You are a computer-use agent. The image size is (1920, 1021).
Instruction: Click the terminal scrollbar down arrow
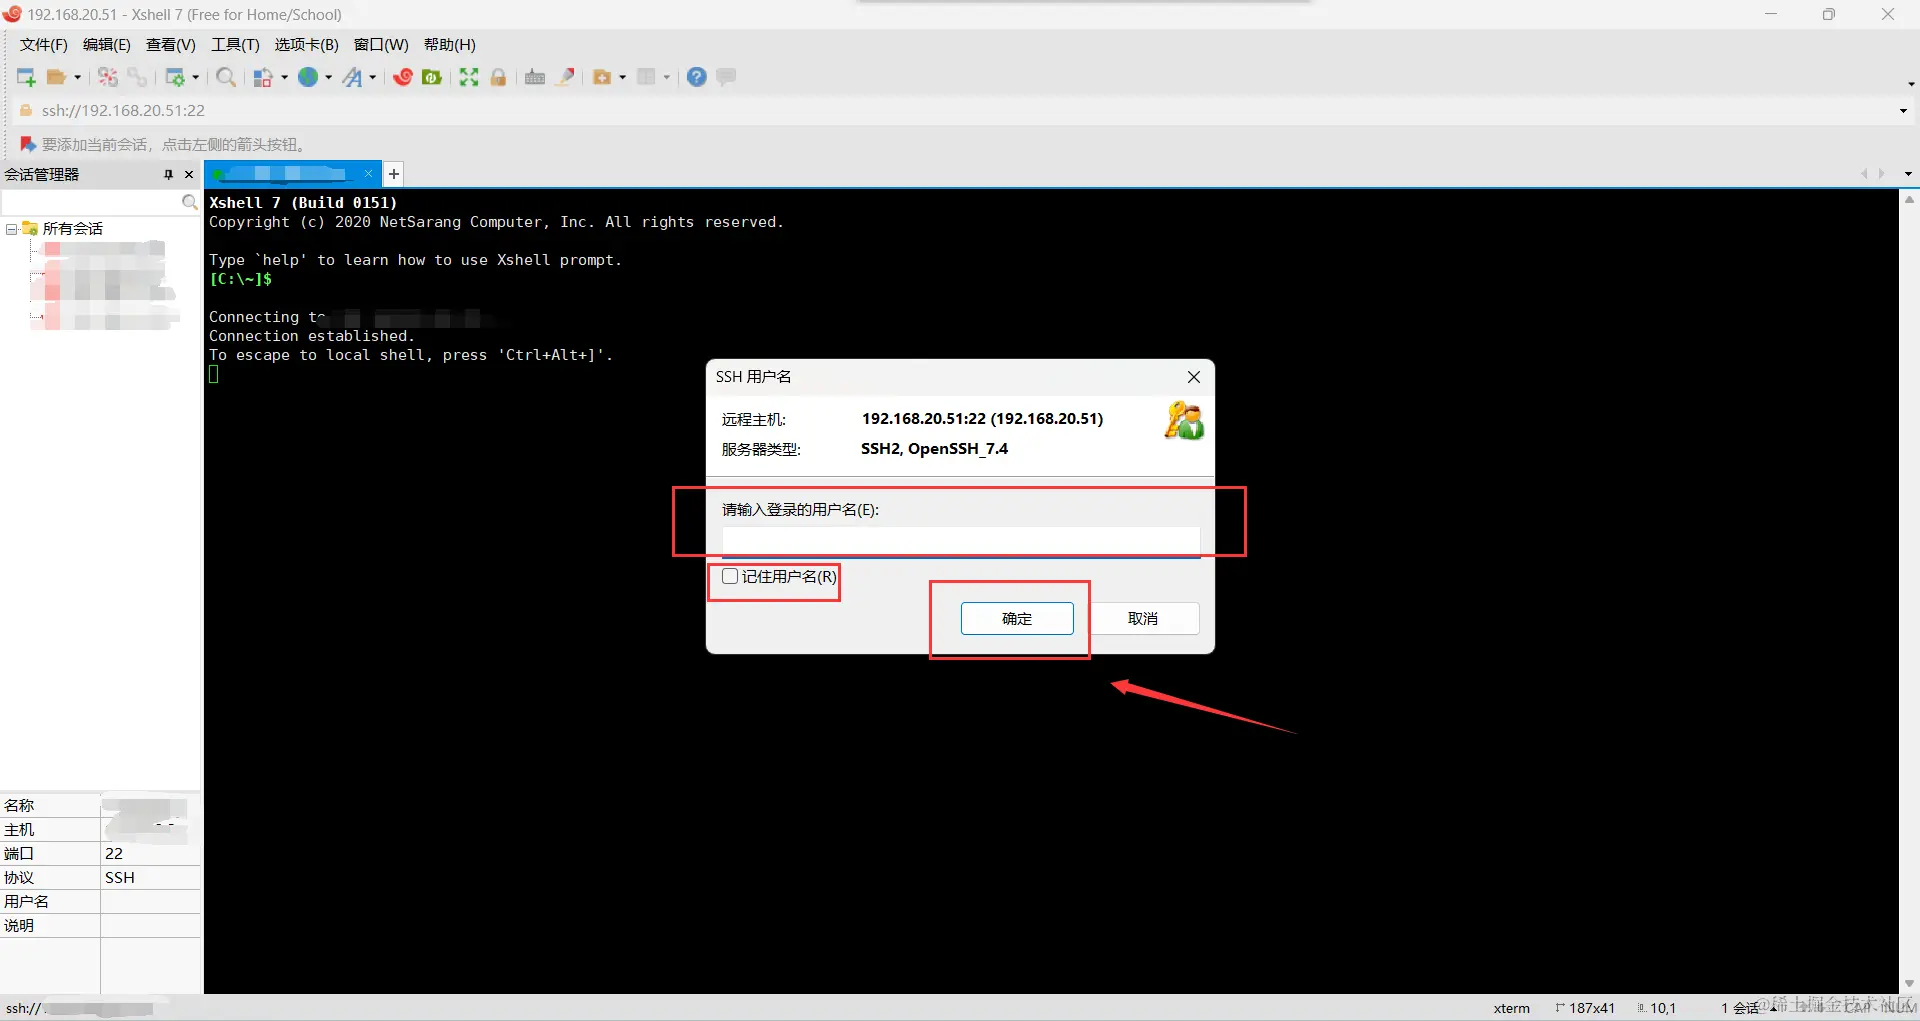[1909, 984]
